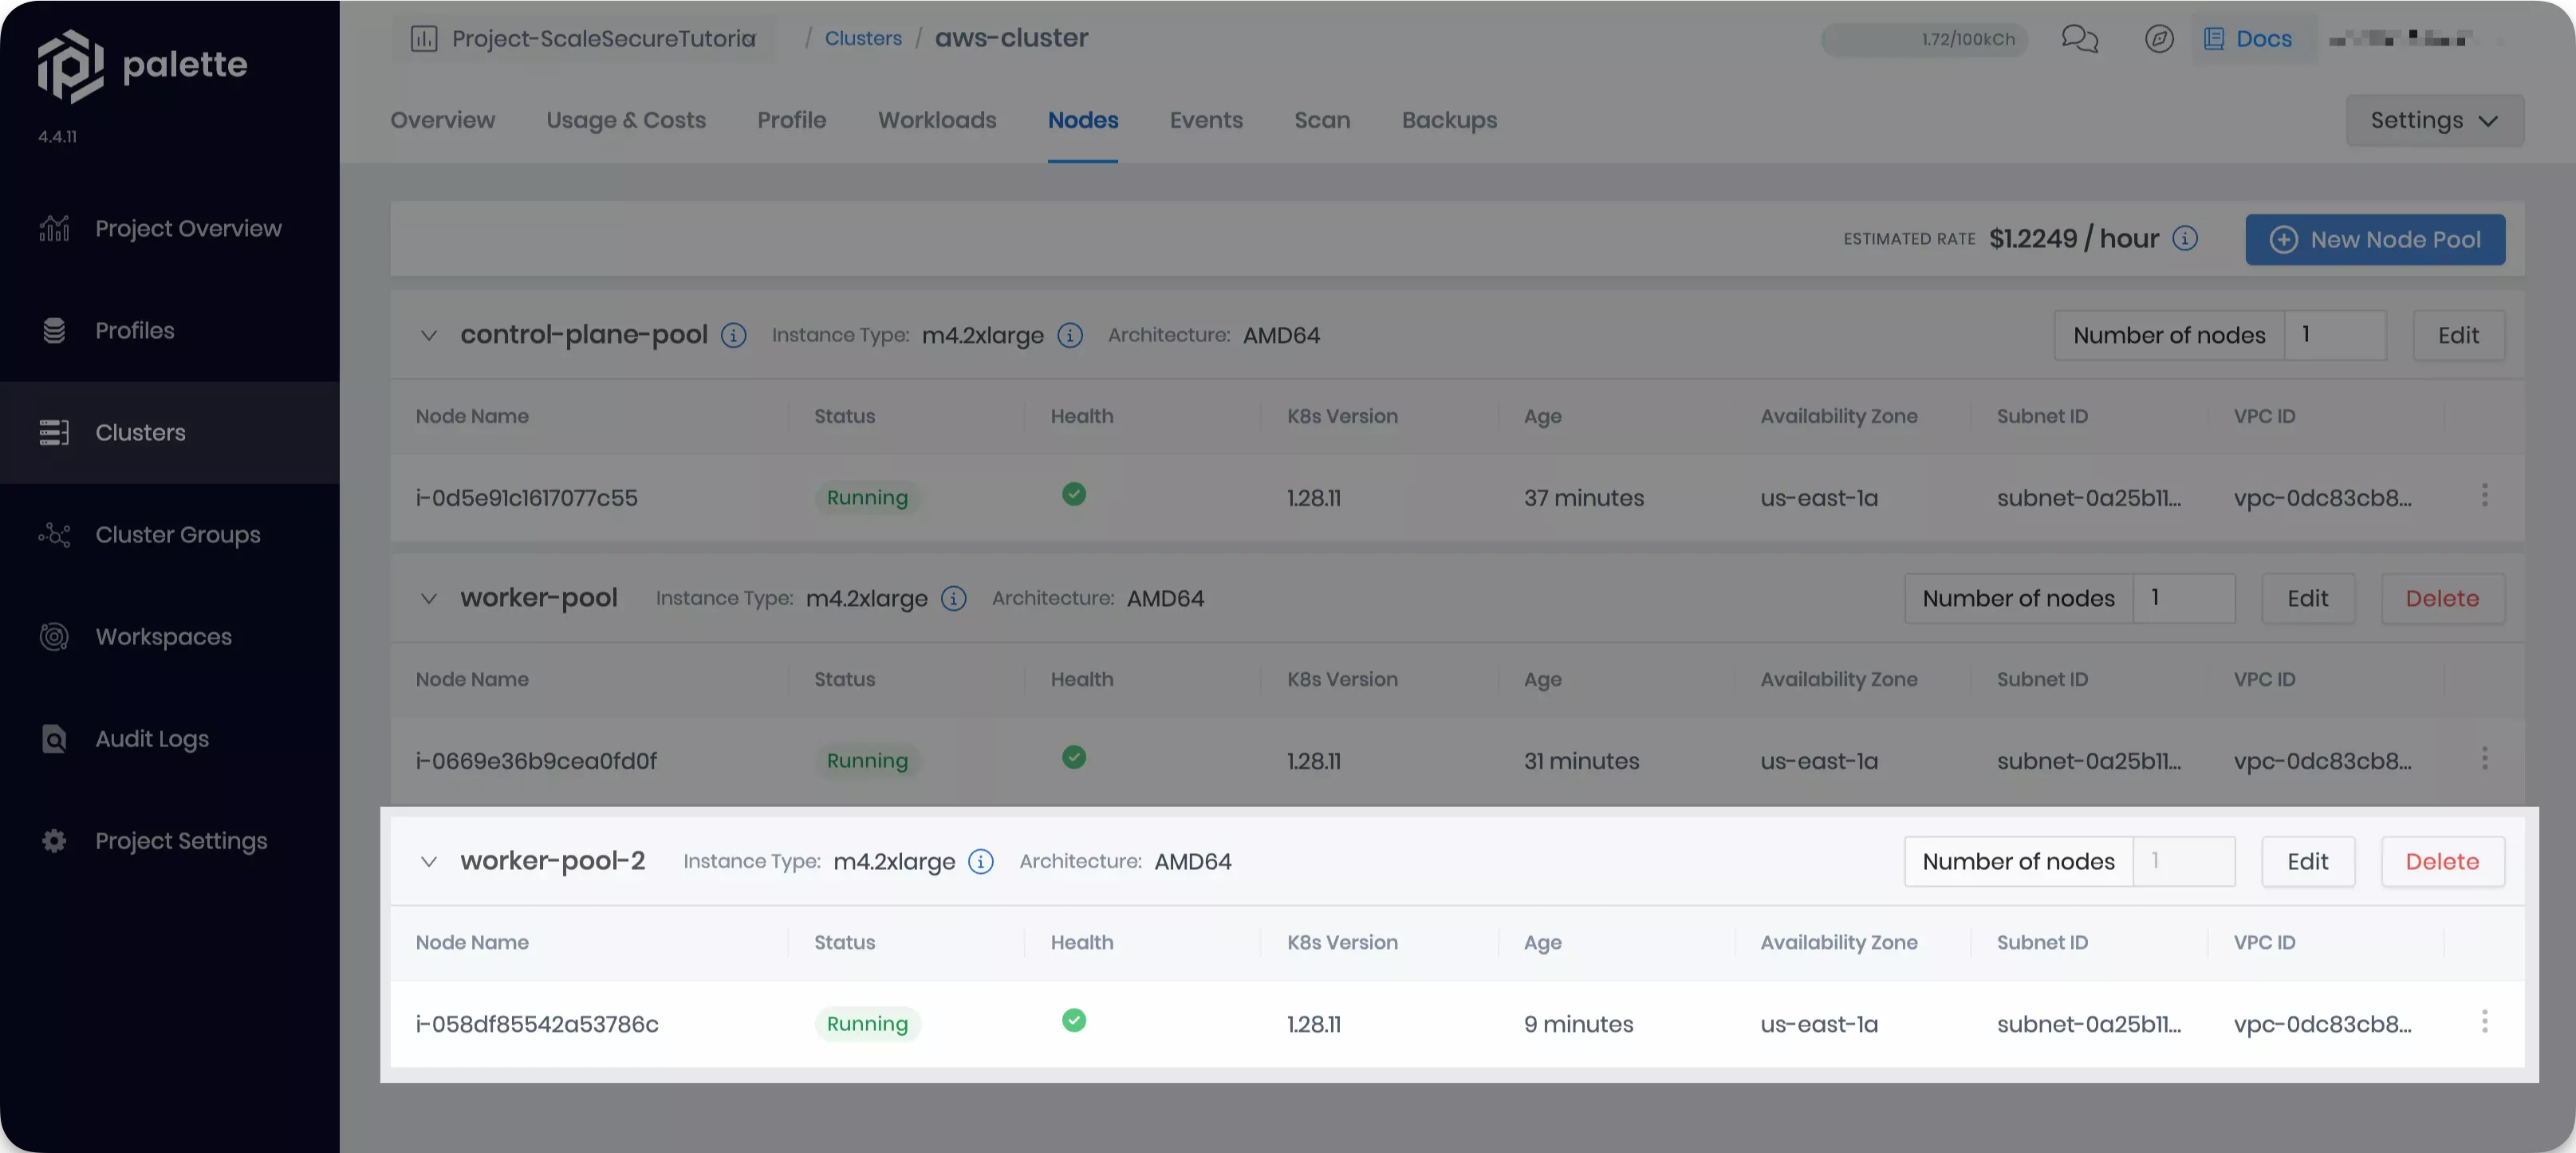Switch to Usage & Costs tab
Viewport: 2576px width, 1153px height.
coord(626,120)
